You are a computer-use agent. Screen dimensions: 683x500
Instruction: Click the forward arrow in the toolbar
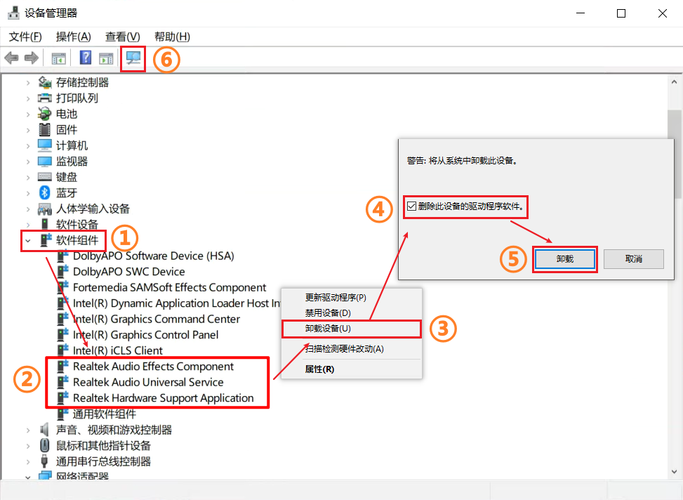pos(32,58)
